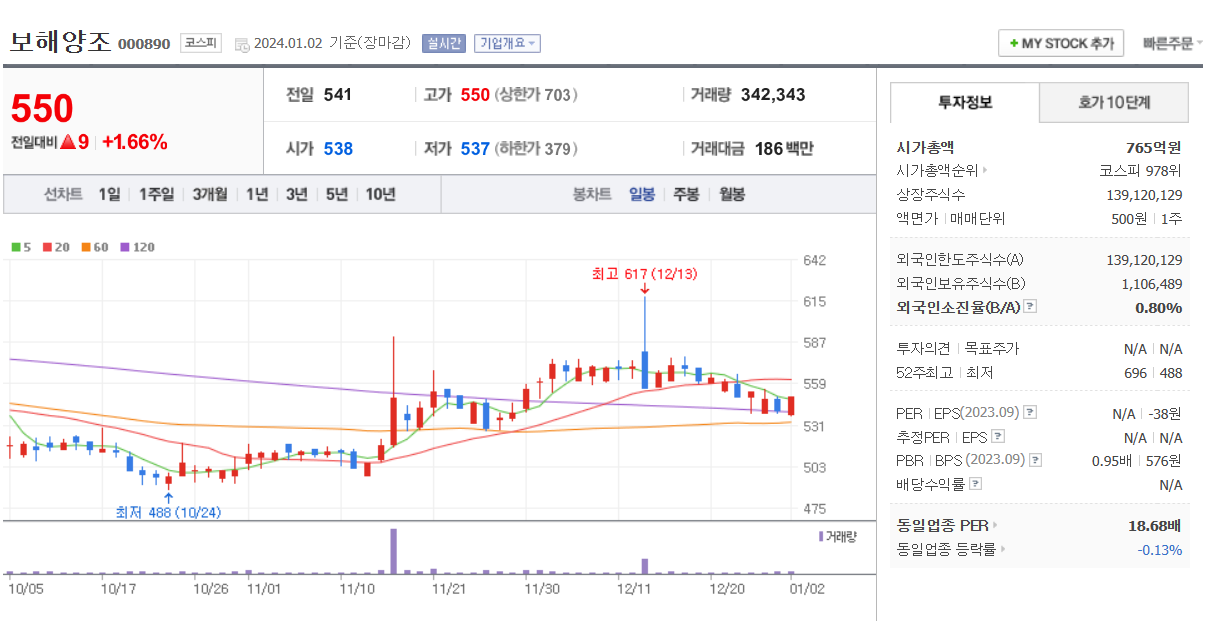Expand the 기업개요 dropdown
Viewport: 1206px width, 621px height.
click(508, 43)
